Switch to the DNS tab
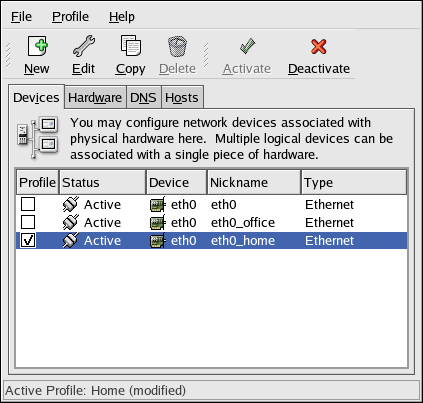423x403 pixels. point(143,97)
